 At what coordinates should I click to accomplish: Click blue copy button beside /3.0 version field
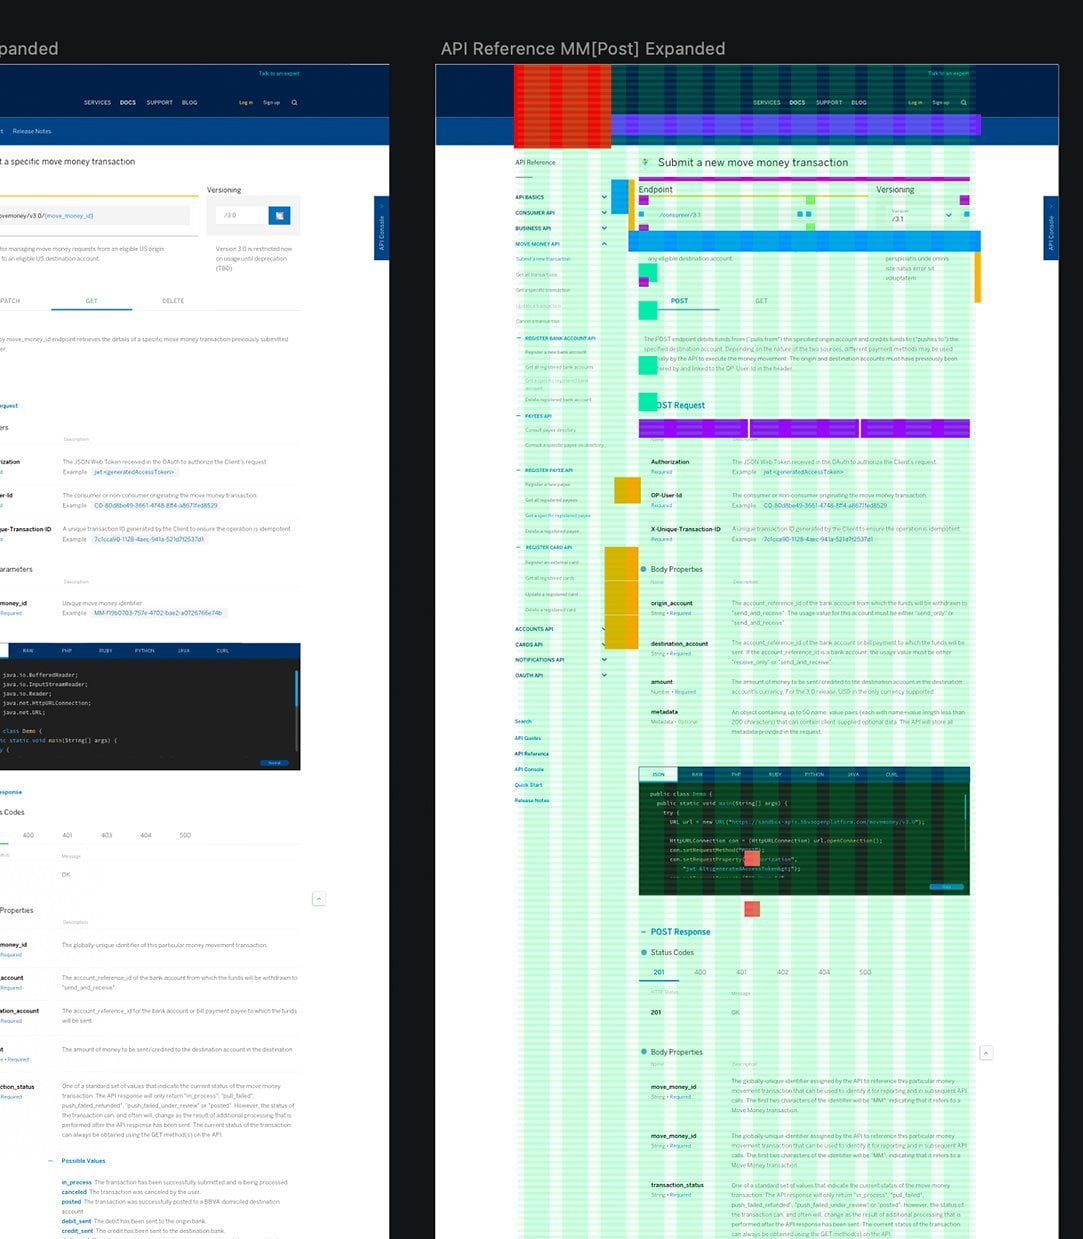pyautogui.click(x=280, y=215)
